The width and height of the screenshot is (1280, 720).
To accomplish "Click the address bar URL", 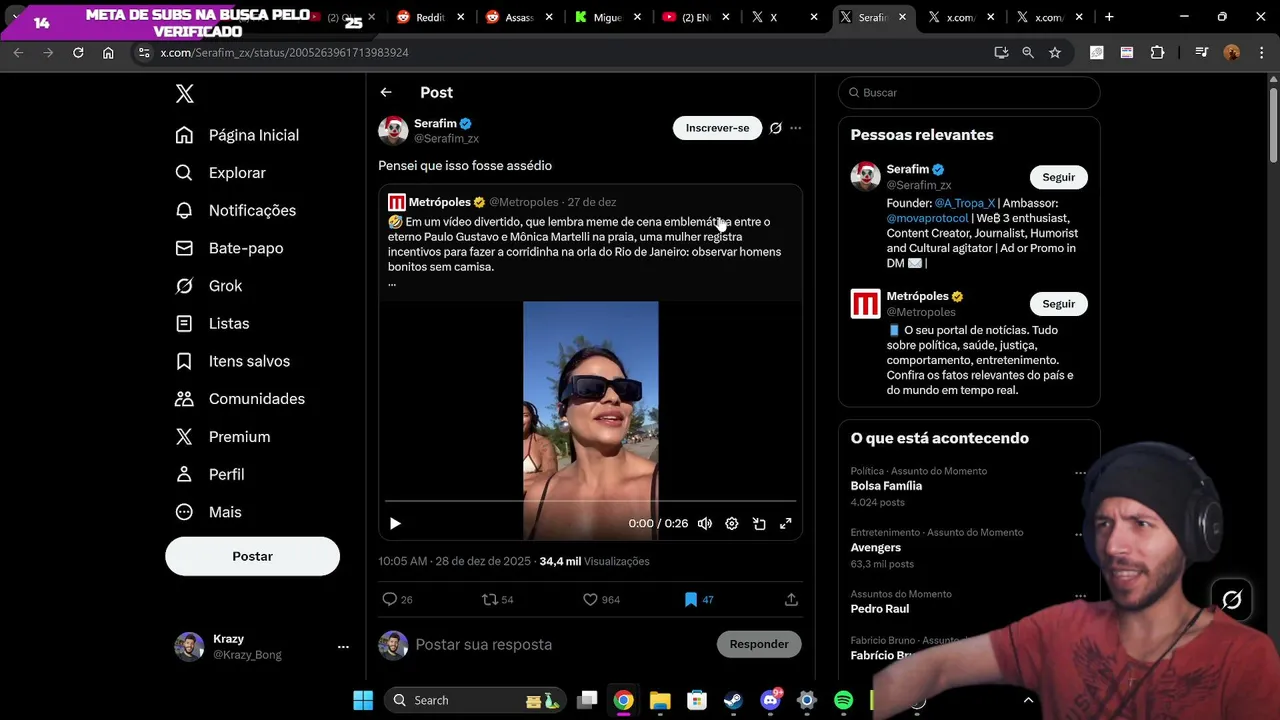I will coord(285,52).
